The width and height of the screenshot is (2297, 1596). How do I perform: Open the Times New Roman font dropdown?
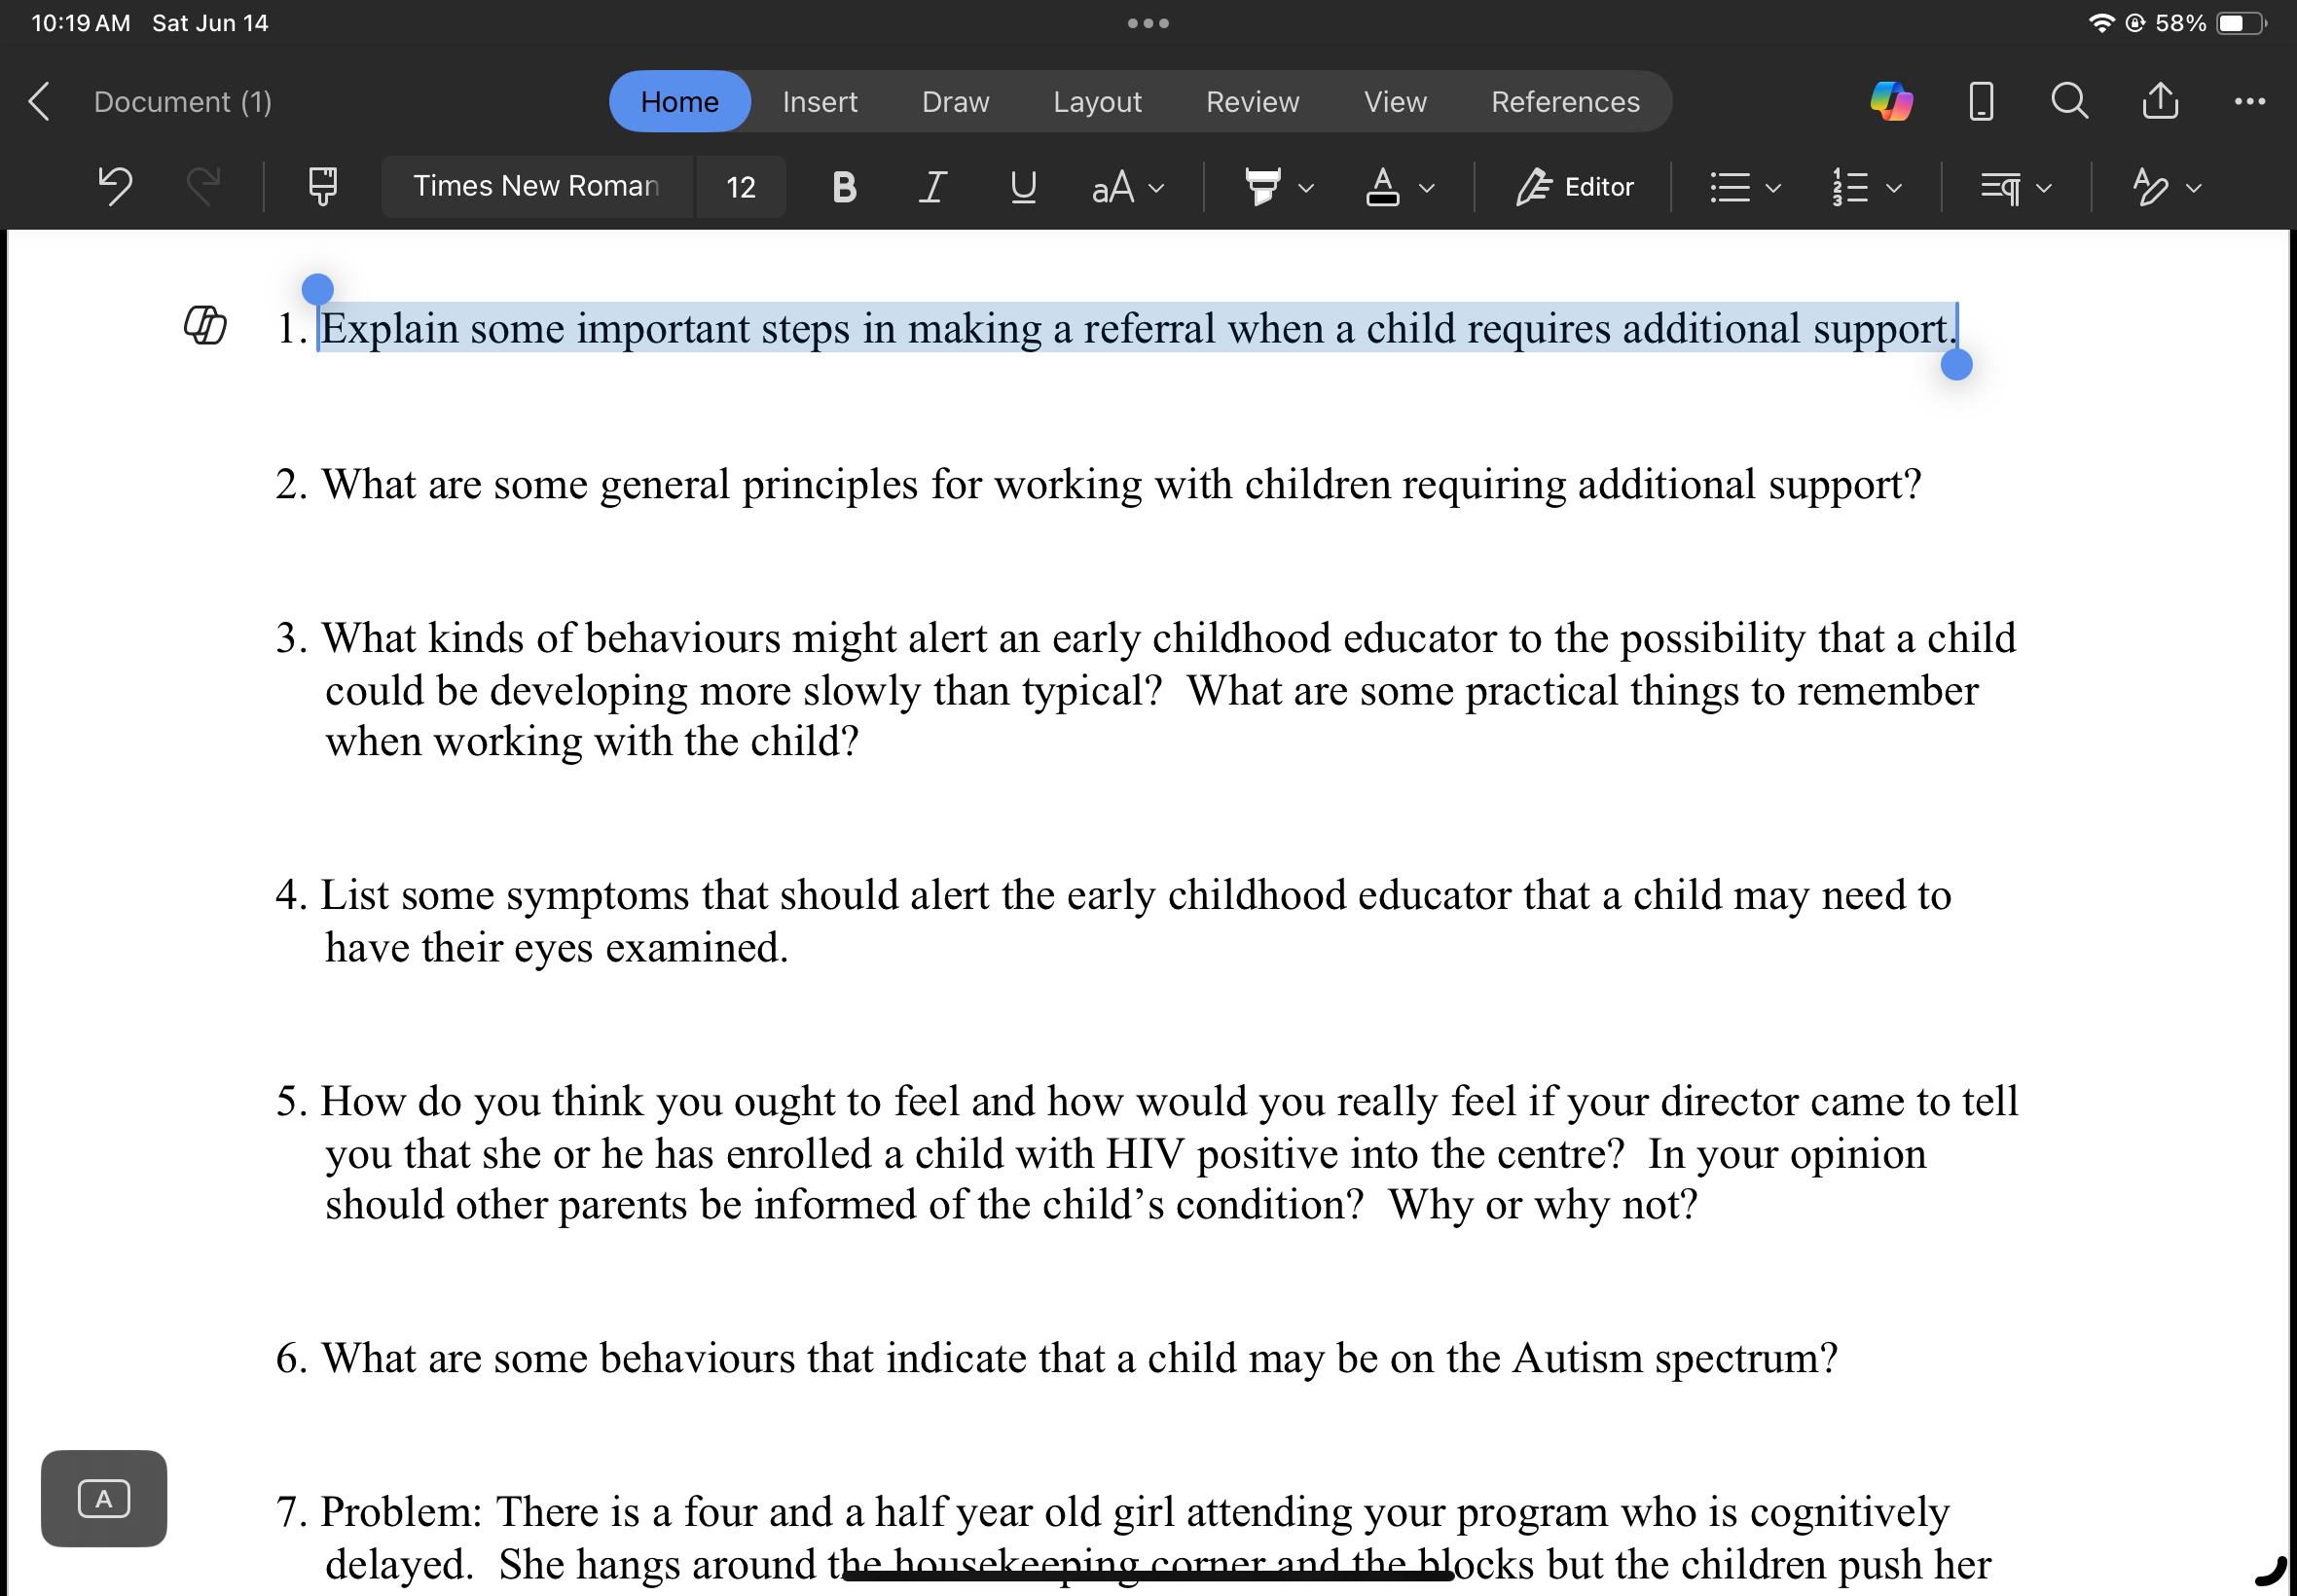tap(536, 187)
